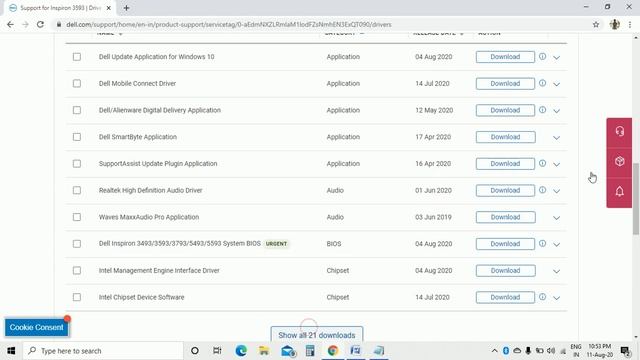Check Realtek High Definition Audio Driver box

coord(77,190)
